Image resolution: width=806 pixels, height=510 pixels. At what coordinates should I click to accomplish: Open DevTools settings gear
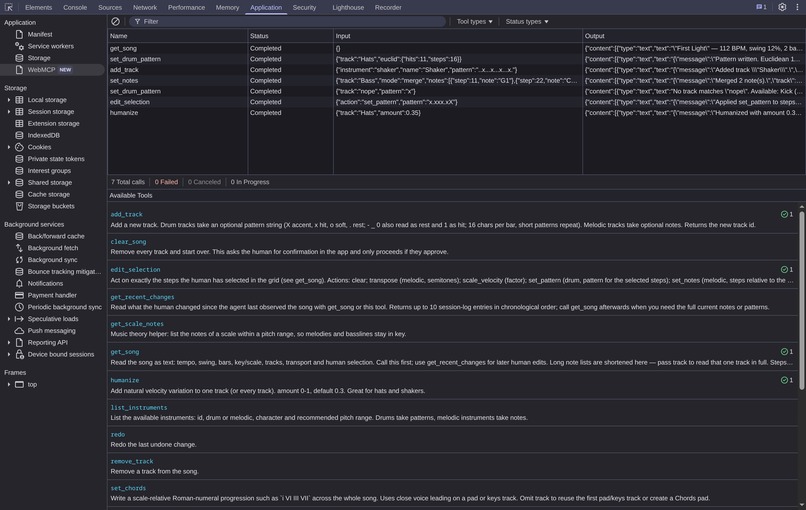(x=782, y=7)
